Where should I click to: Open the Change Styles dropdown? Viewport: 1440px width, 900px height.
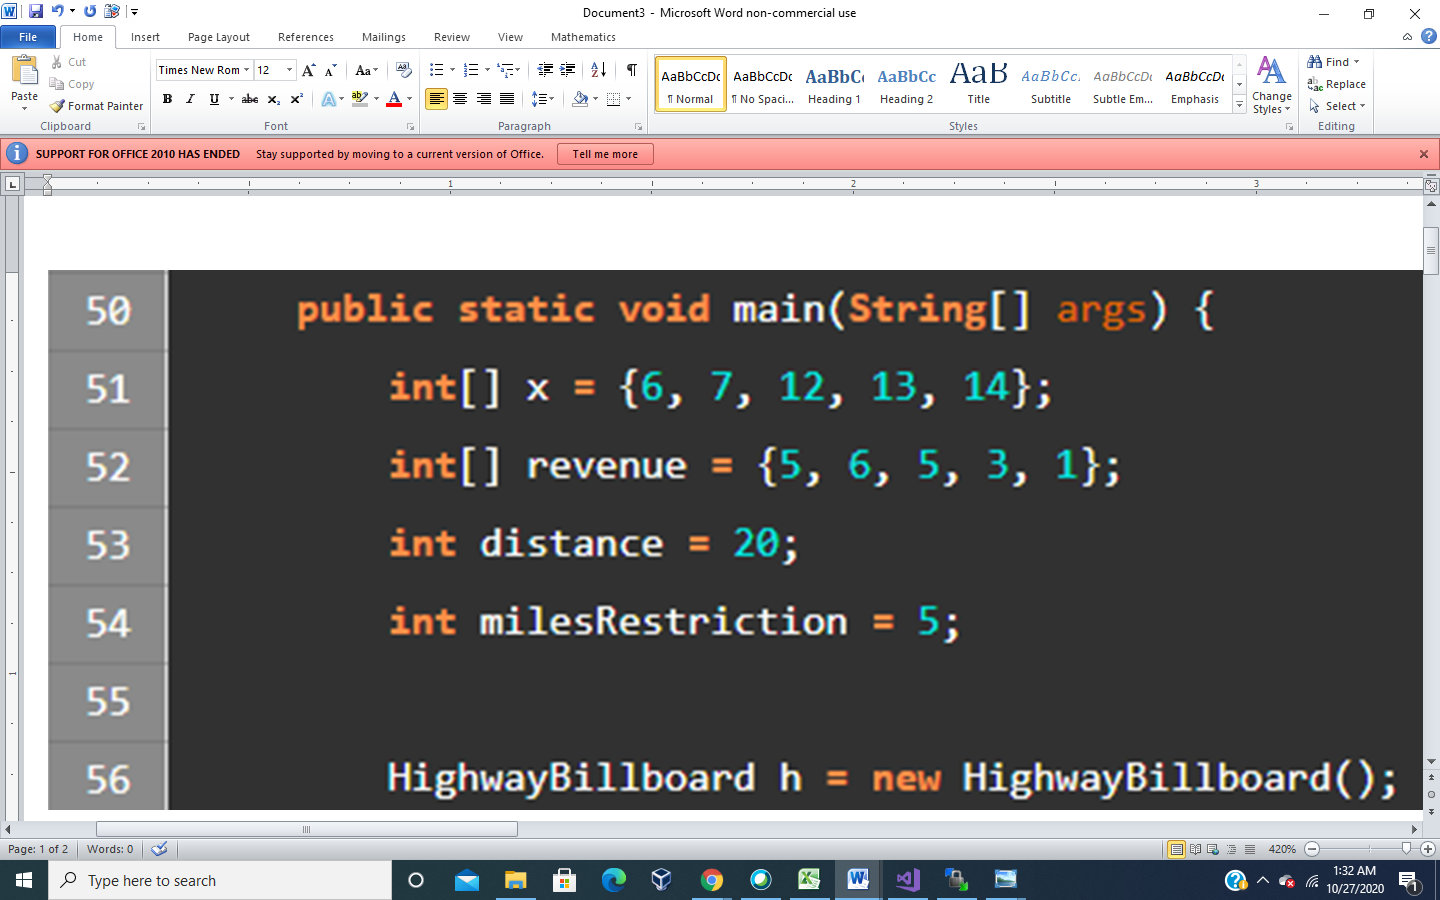(1272, 86)
